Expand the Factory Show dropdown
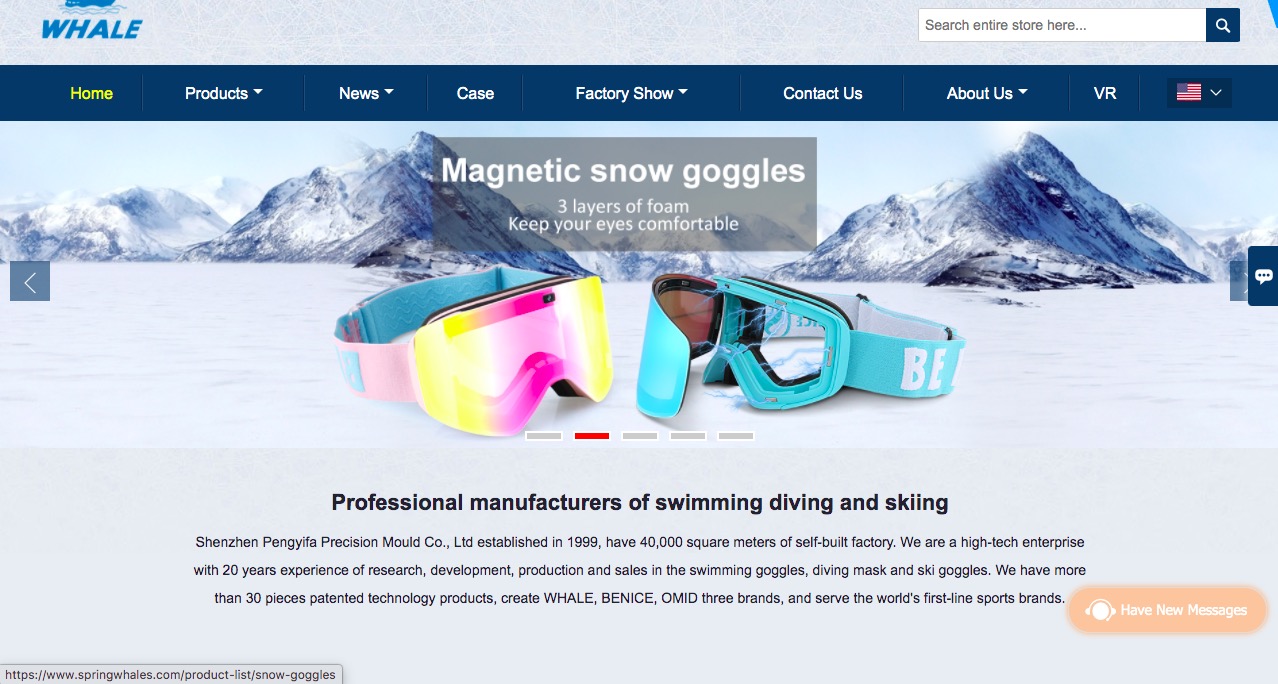The image size is (1278, 684). pyautogui.click(x=631, y=93)
